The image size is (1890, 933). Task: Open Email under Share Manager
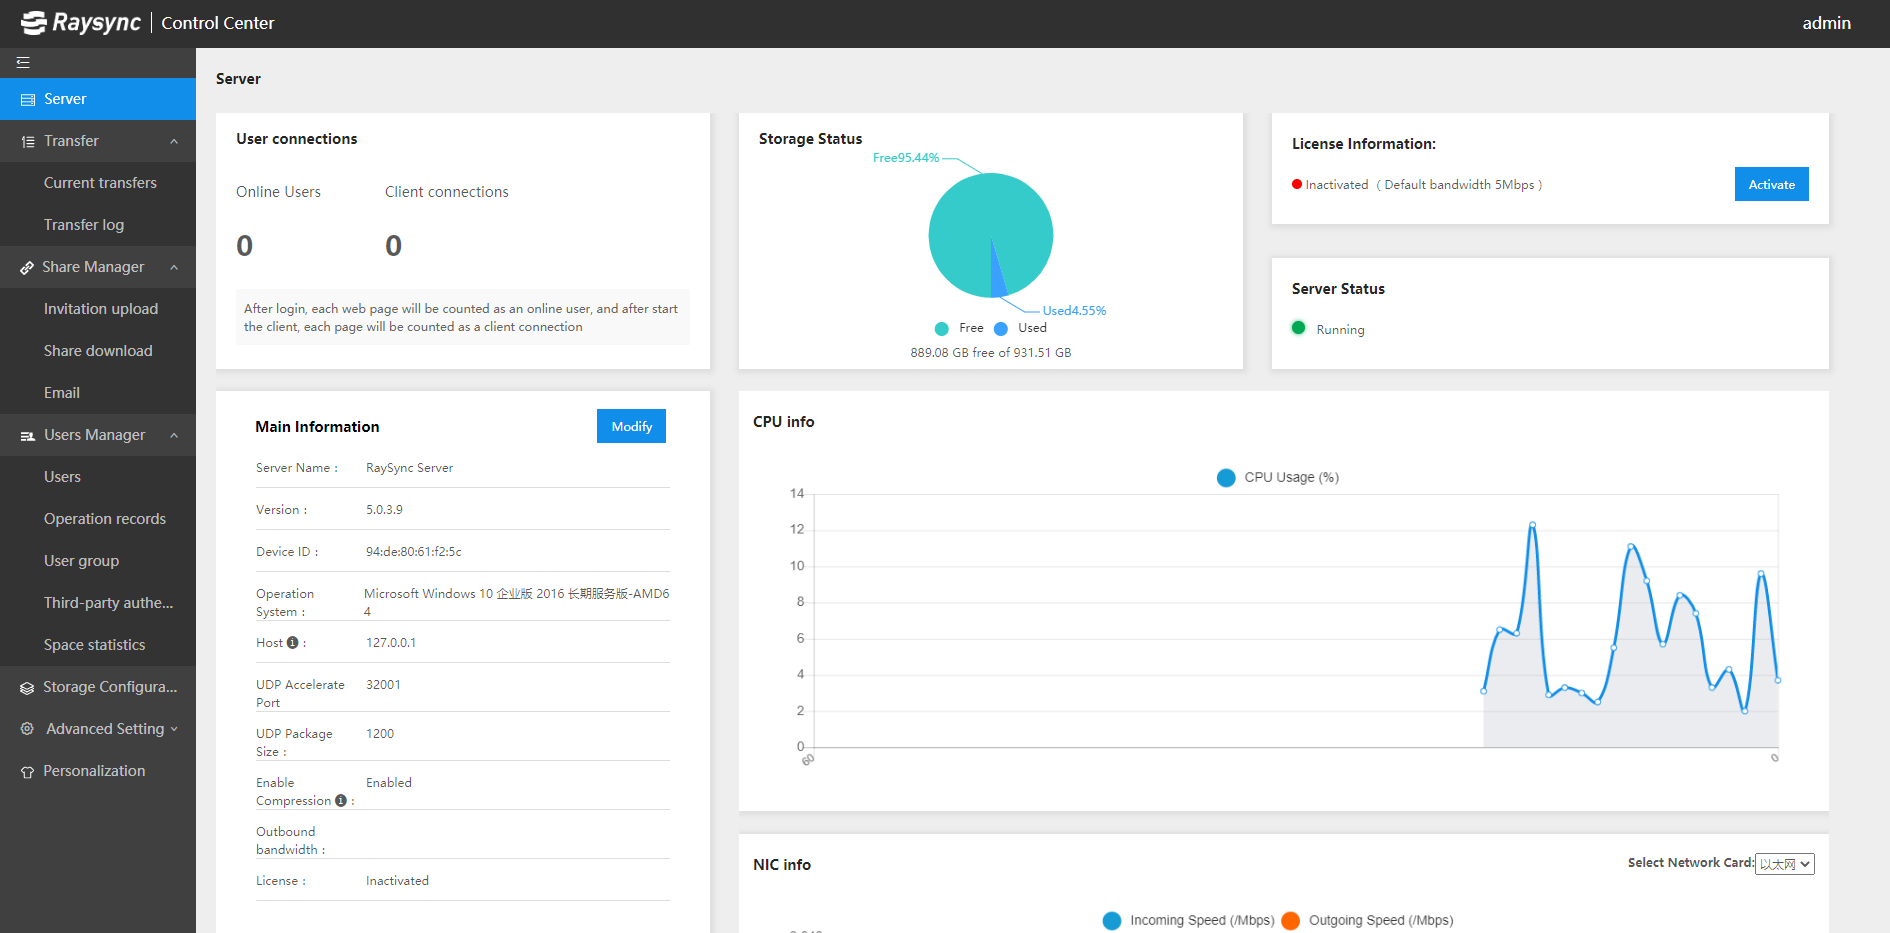tap(98, 393)
